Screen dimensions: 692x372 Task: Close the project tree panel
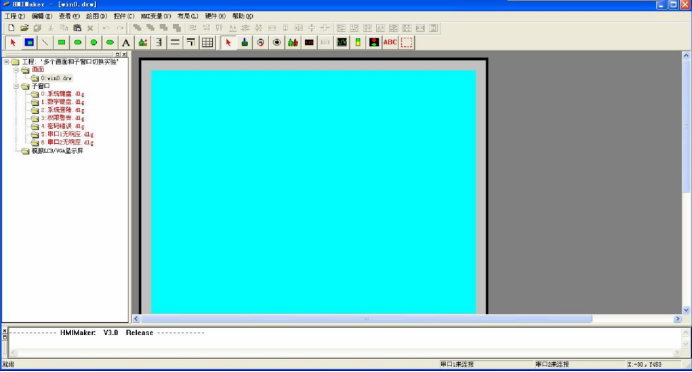[x=124, y=54]
